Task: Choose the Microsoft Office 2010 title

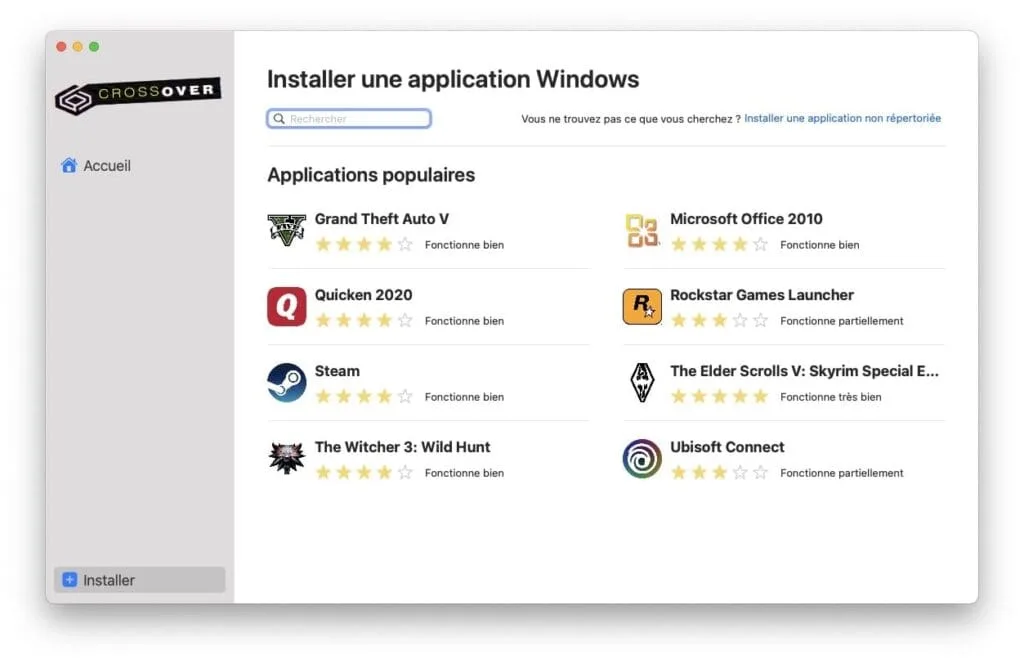Action: click(746, 219)
